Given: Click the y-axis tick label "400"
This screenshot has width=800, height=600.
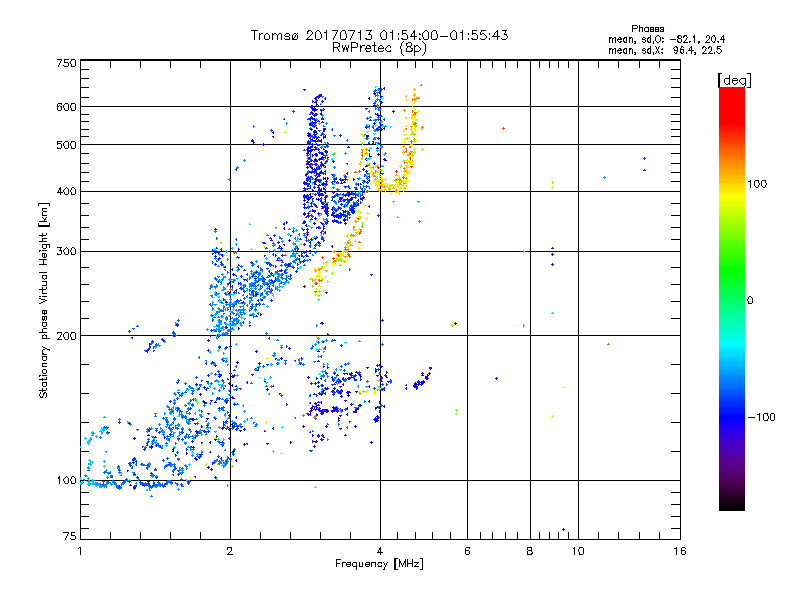Looking at the screenshot, I should (66, 192).
